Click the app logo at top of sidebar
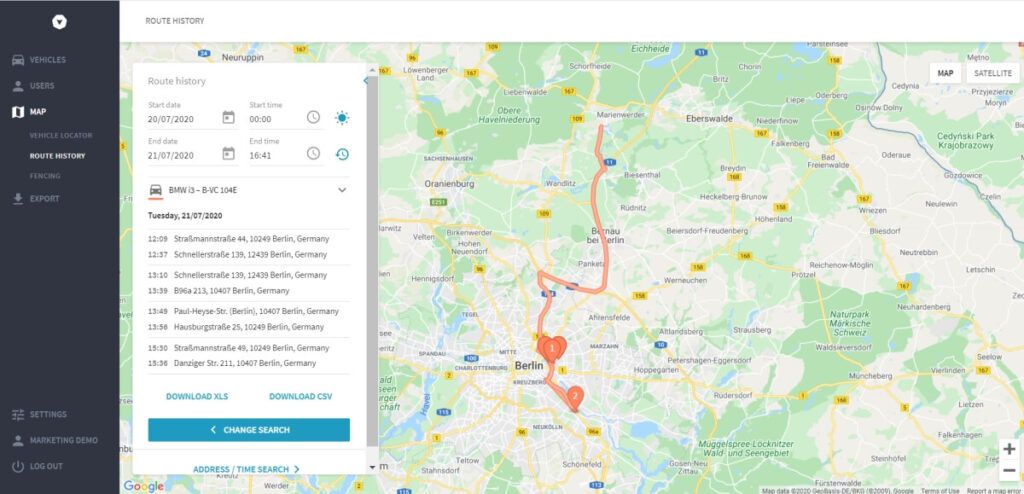The image size is (1024, 494). [59, 22]
